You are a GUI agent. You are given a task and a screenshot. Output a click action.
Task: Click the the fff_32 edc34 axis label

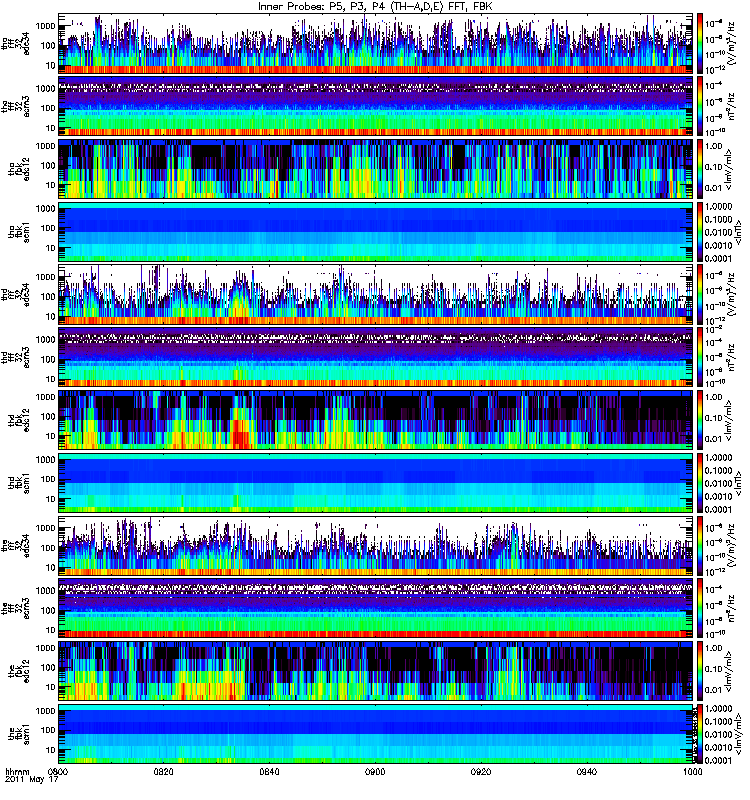click(15, 546)
